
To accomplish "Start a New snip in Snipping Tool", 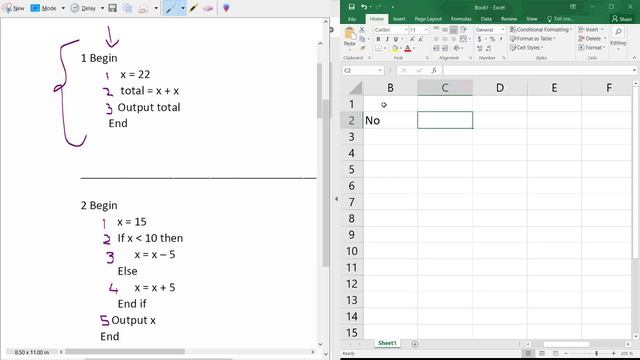I will tap(13, 8).
